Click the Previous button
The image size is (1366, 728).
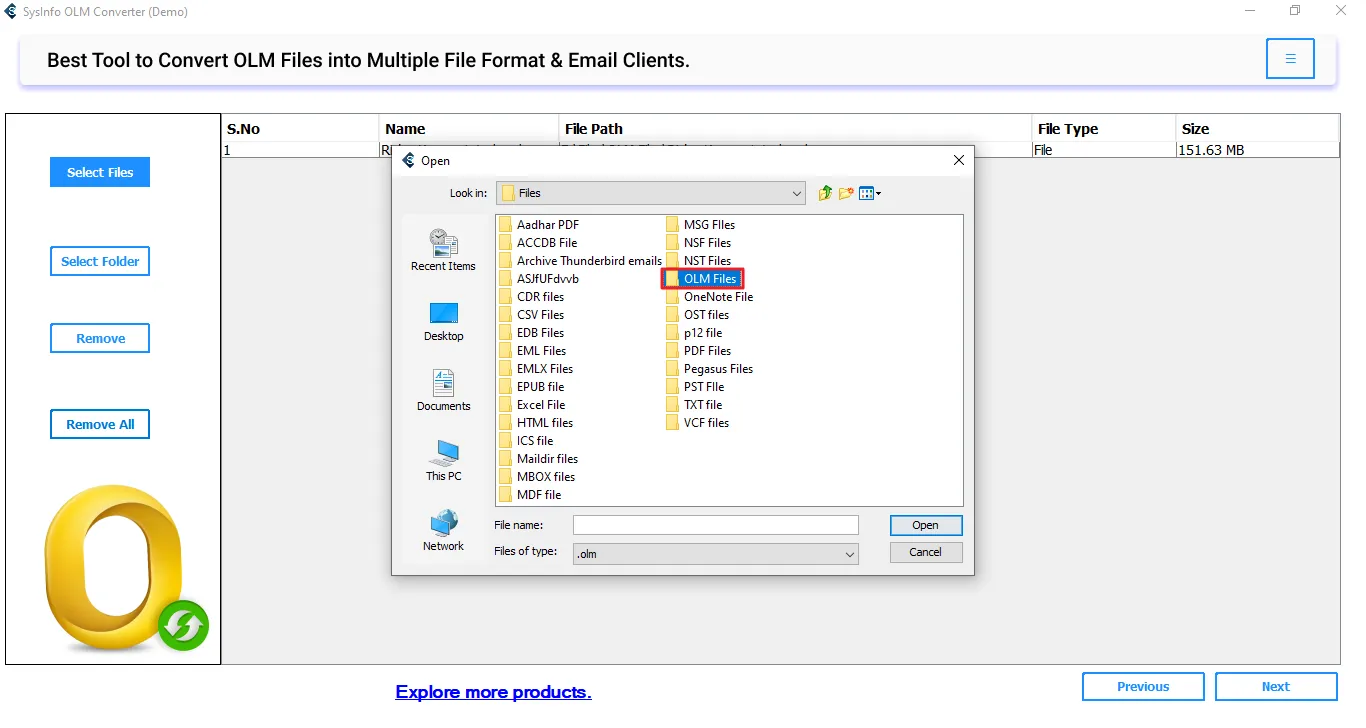1143,687
